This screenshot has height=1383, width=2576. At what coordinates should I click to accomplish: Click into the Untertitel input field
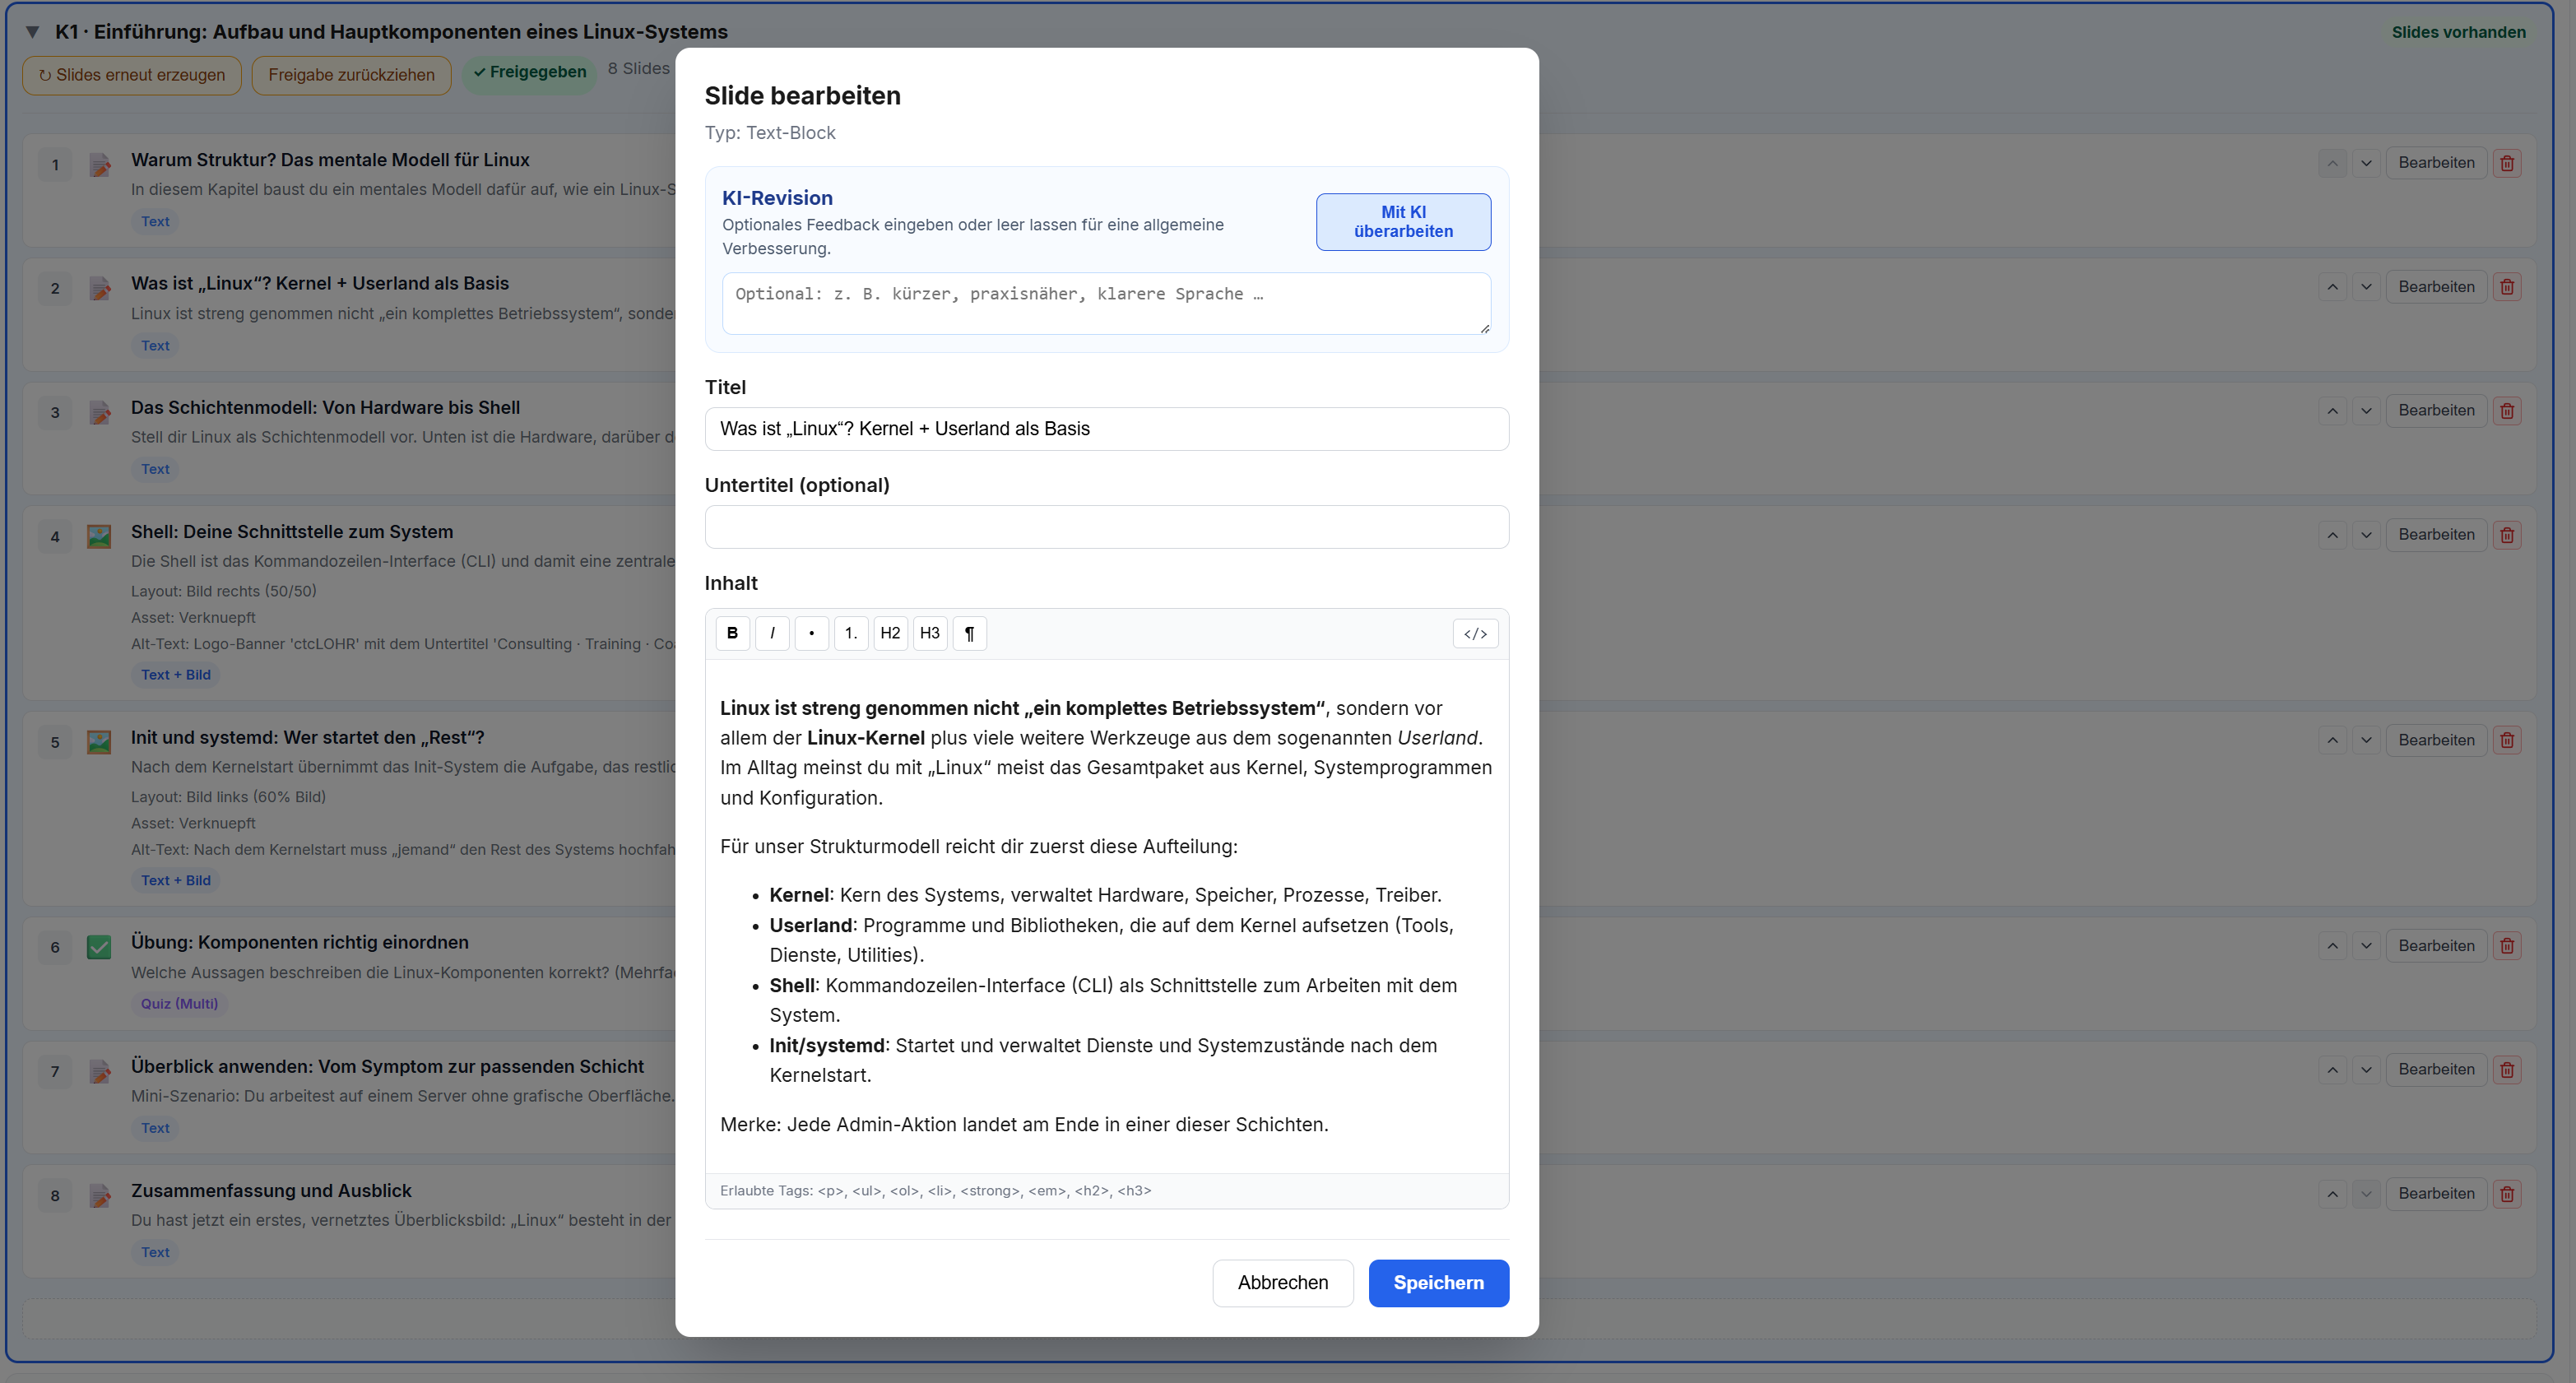pos(1106,527)
